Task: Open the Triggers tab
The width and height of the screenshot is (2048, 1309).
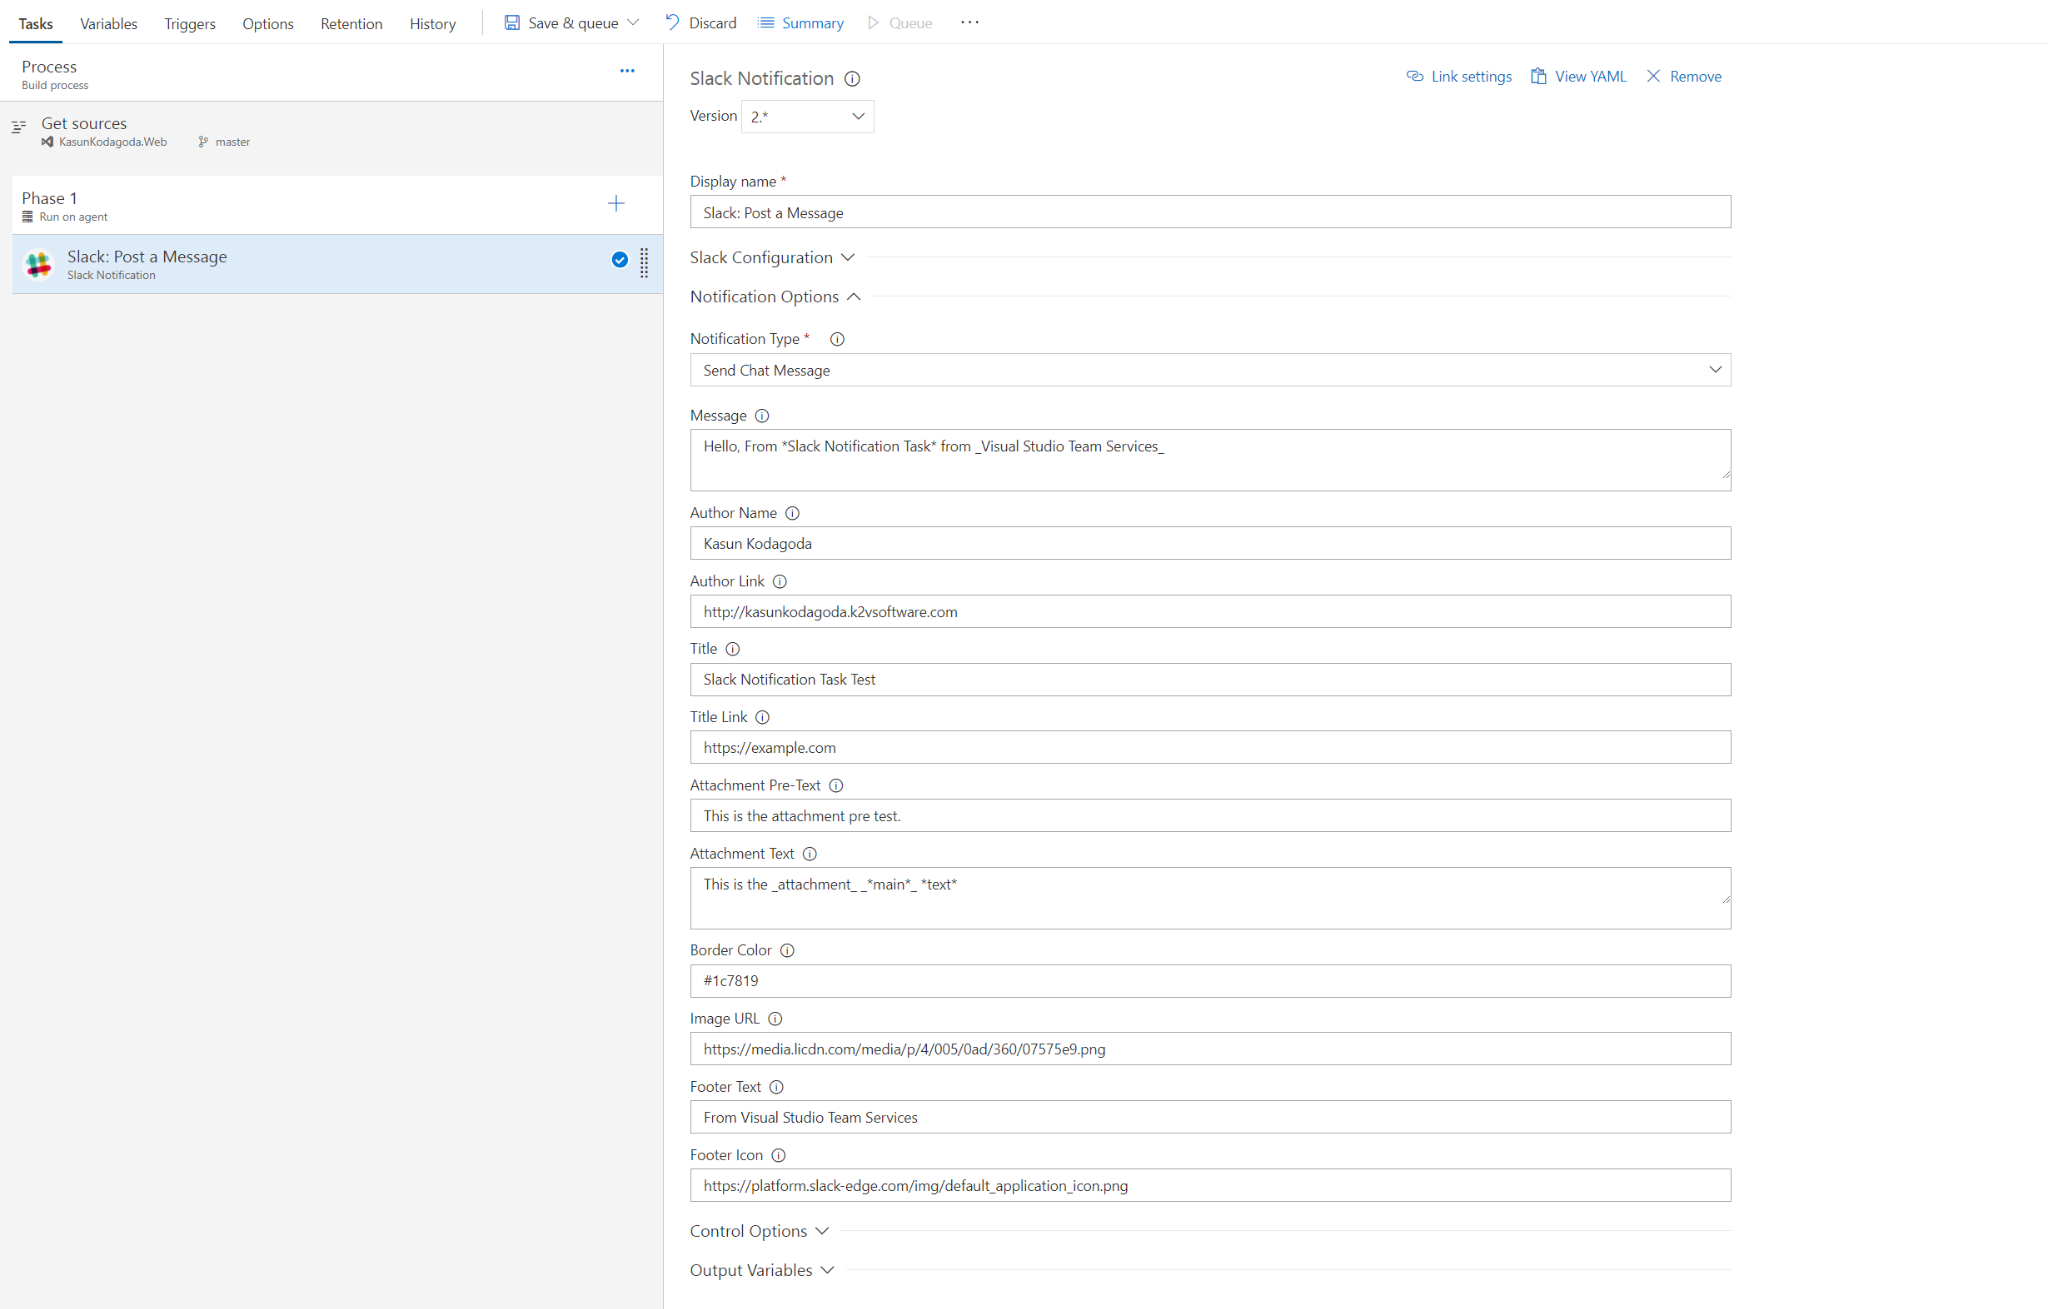Action: [x=190, y=23]
